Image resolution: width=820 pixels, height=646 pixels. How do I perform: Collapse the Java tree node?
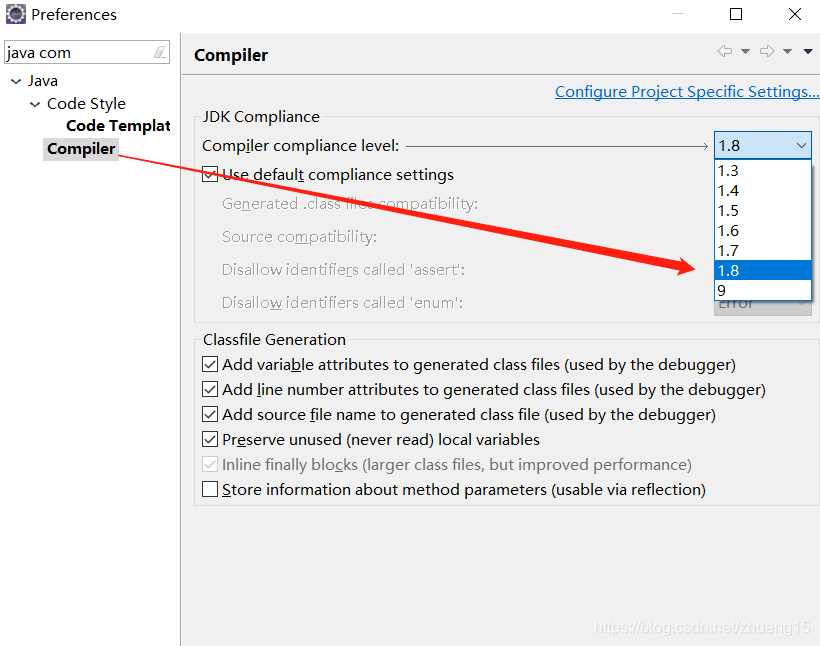16,81
